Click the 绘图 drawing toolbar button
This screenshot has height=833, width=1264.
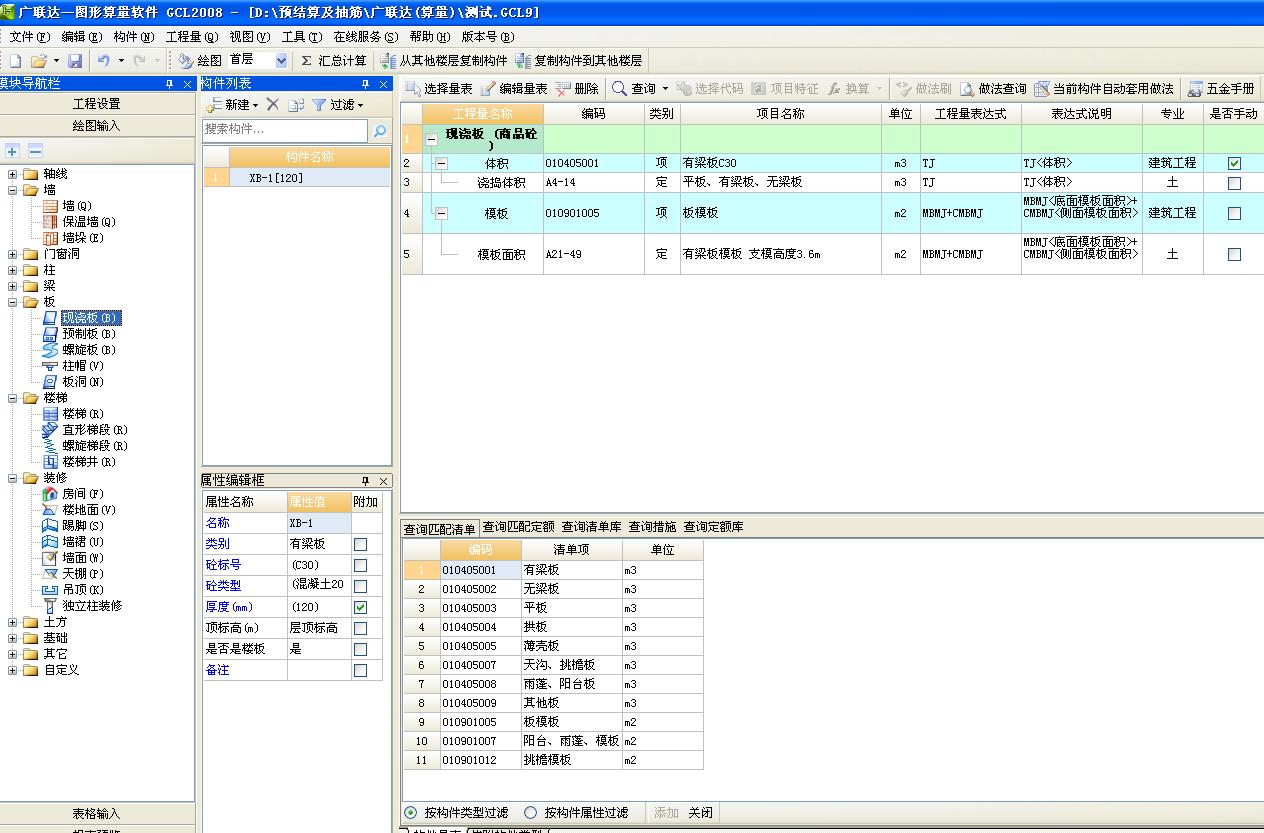coord(200,61)
